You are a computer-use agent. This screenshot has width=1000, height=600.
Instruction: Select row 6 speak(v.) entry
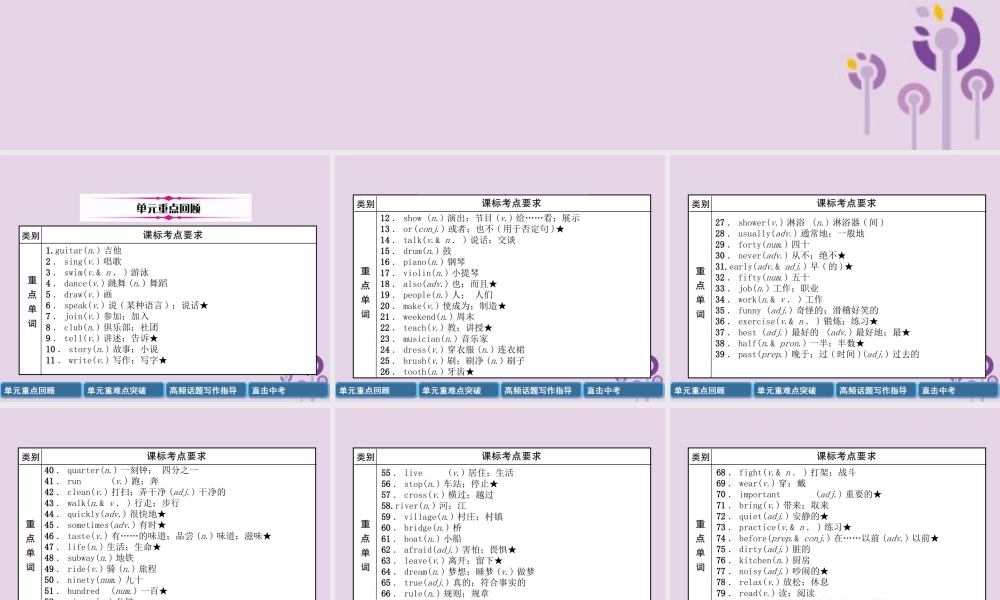click(x=127, y=305)
